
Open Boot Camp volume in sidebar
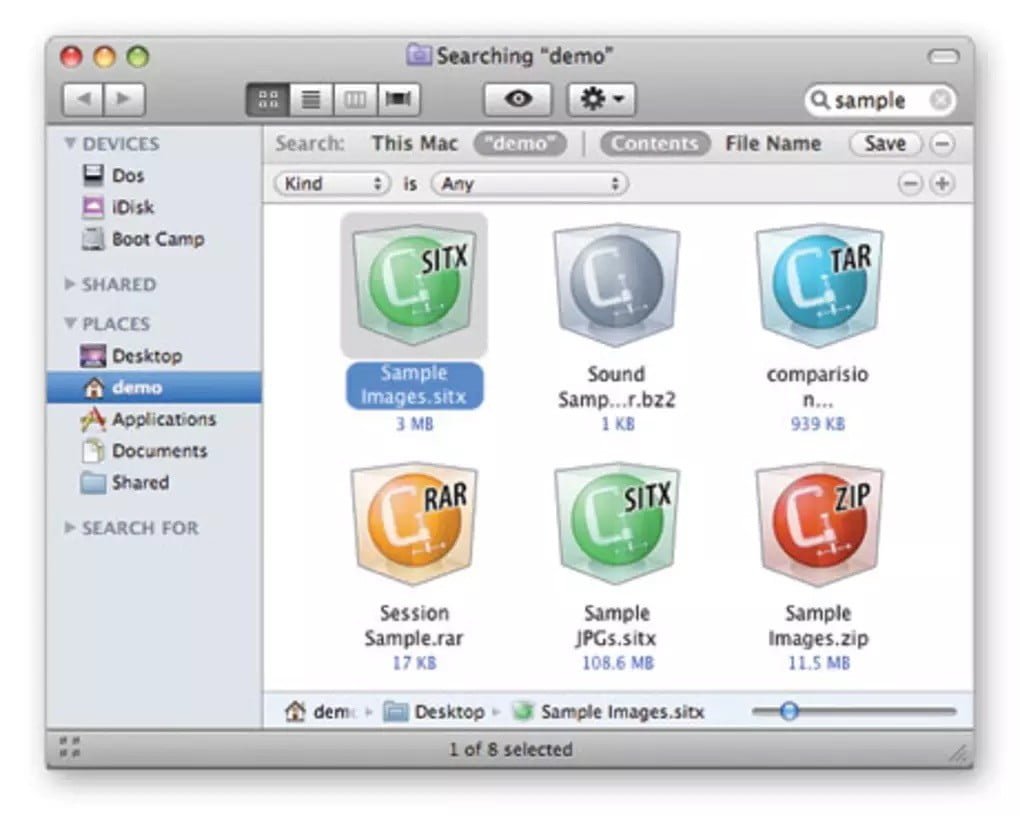157,240
